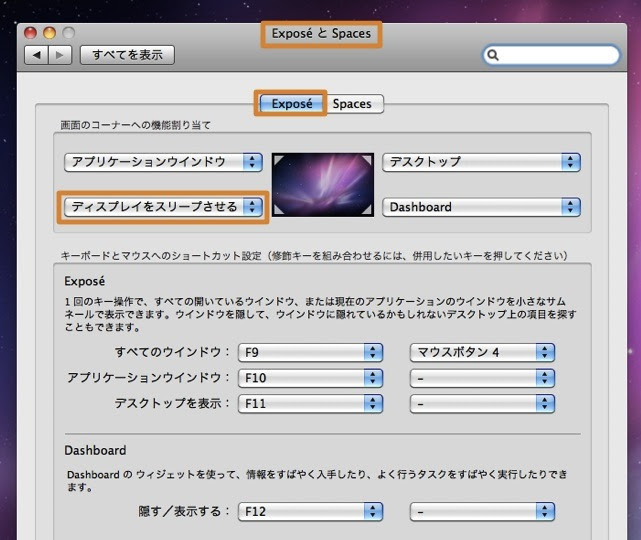
Task: Open the デスクトップ corner dropdown
Action: (481, 162)
